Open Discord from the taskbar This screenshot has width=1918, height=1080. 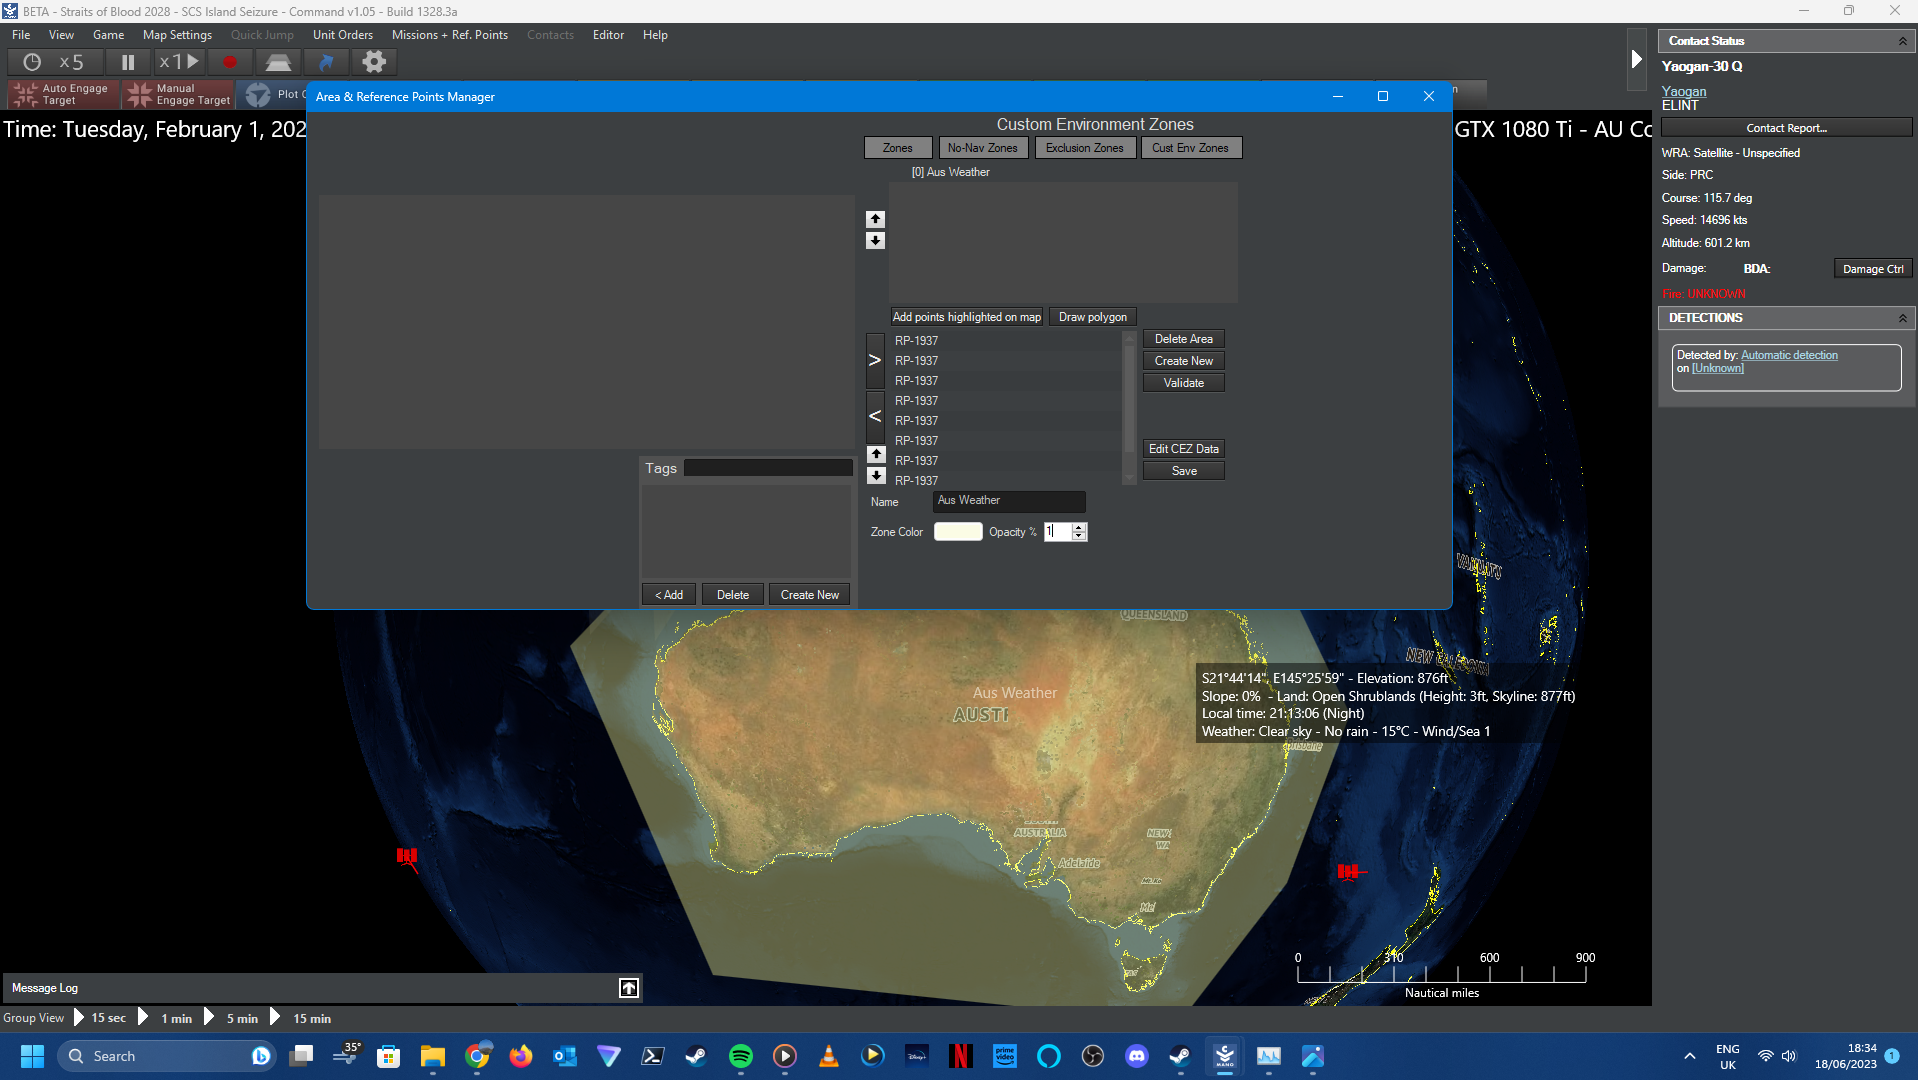pyautogui.click(x=1137, y=1056)
